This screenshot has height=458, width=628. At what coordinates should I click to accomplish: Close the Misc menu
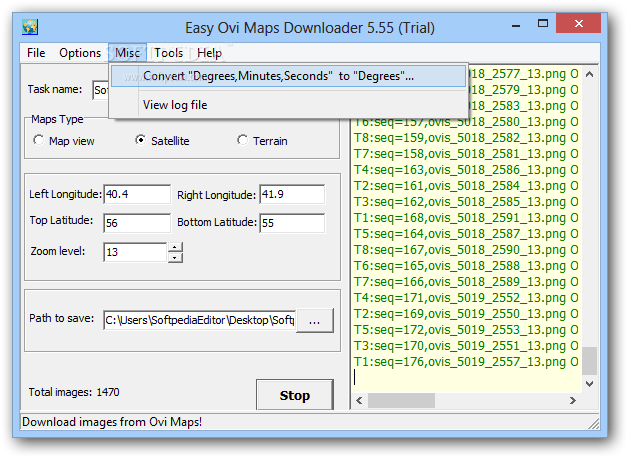[127, 53]
